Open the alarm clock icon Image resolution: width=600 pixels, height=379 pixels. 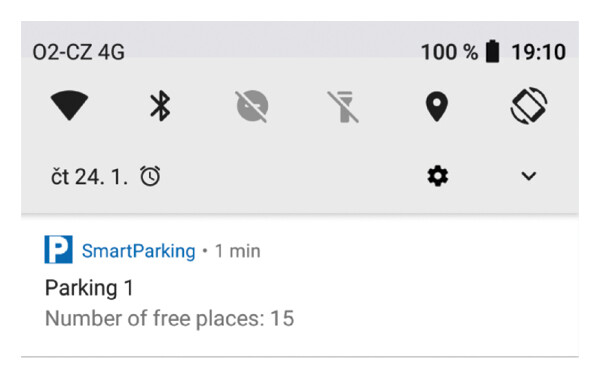point(150,176)
